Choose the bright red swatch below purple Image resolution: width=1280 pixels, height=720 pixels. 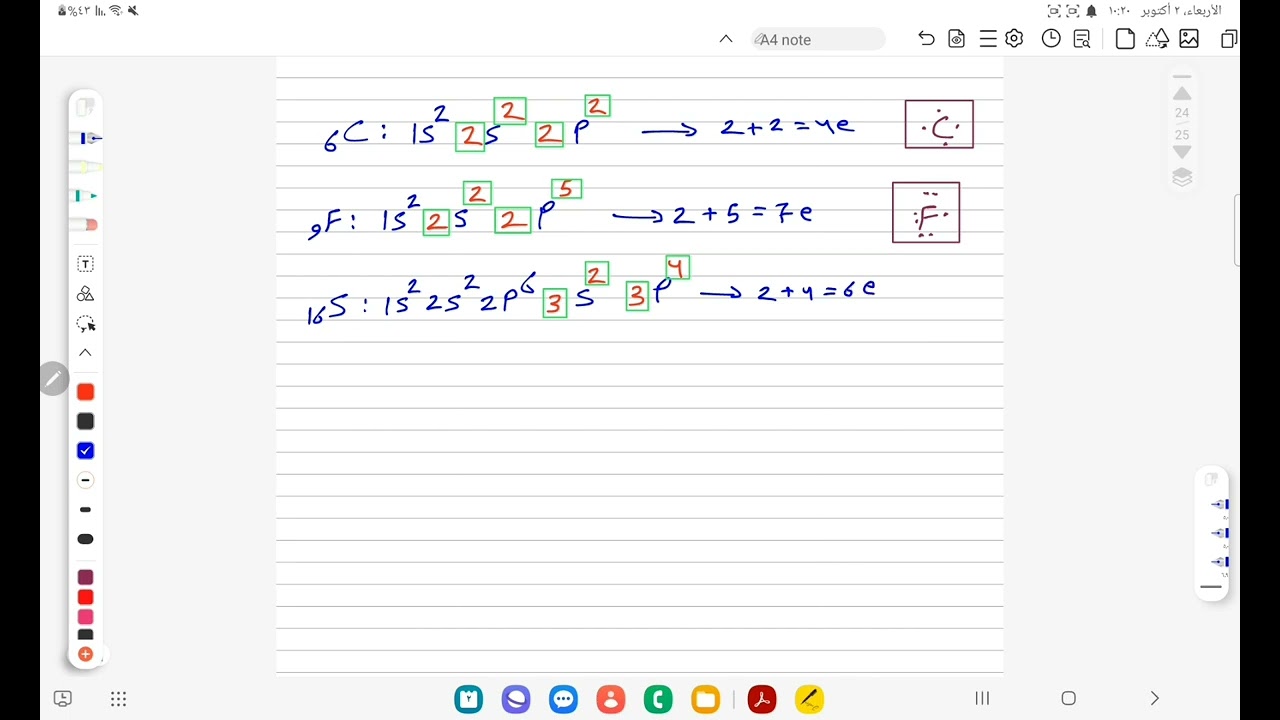coord(85,597)
